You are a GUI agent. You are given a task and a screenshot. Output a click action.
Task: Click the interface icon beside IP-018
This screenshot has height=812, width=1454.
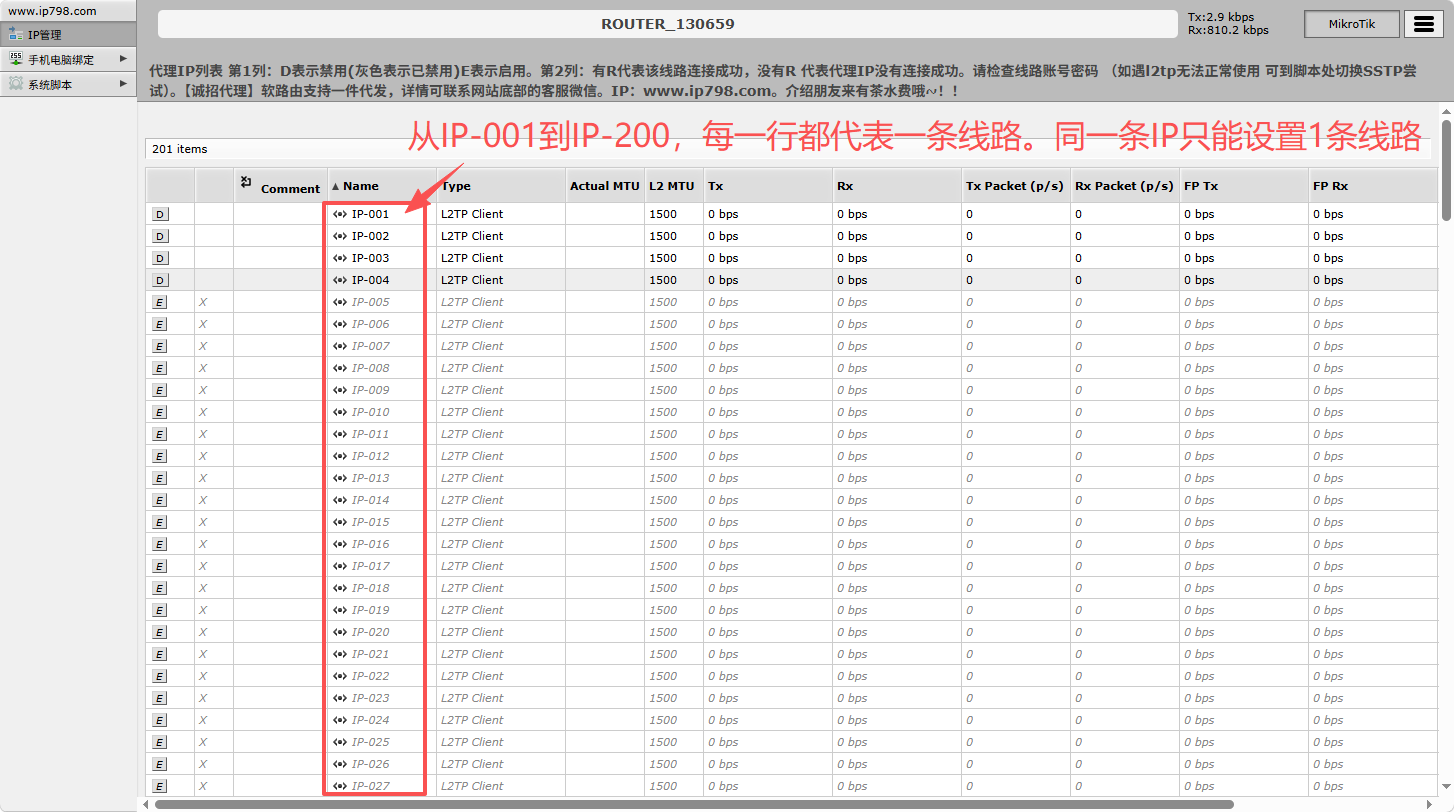click(x=340, y=588)
